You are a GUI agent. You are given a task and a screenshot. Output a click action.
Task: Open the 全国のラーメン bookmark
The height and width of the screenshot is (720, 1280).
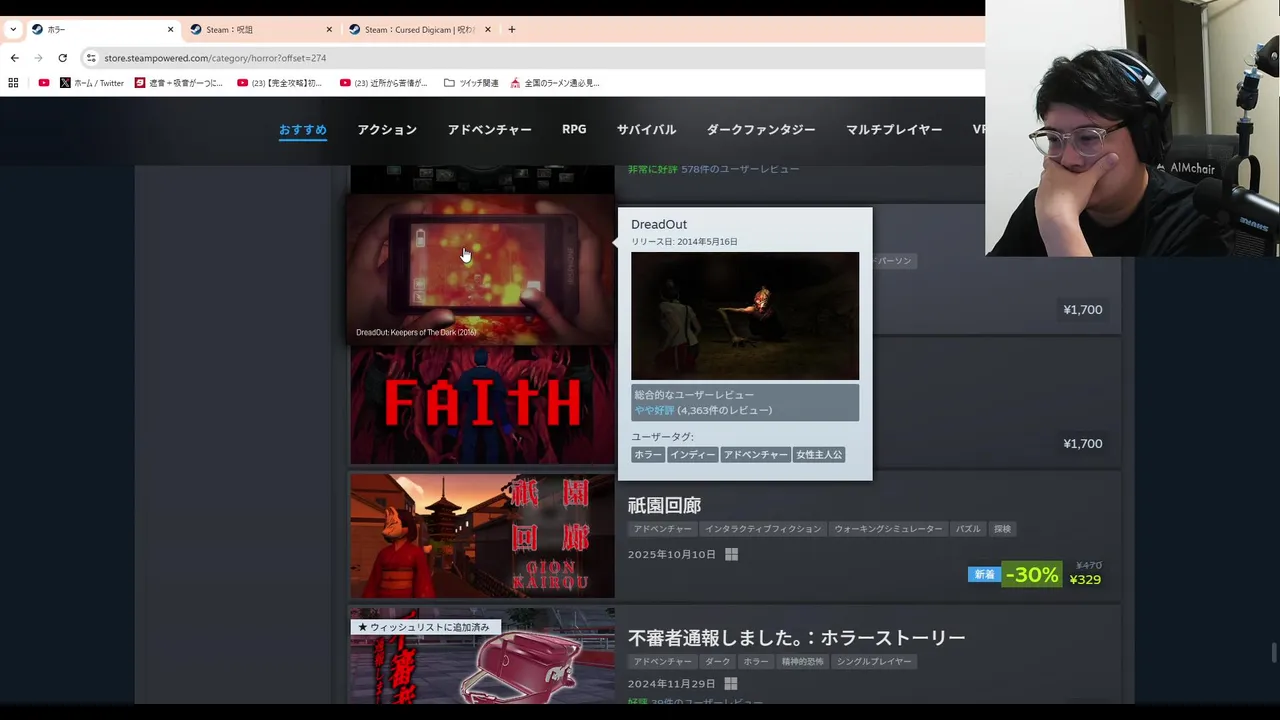pyautogui.click(x=555, y=83)
